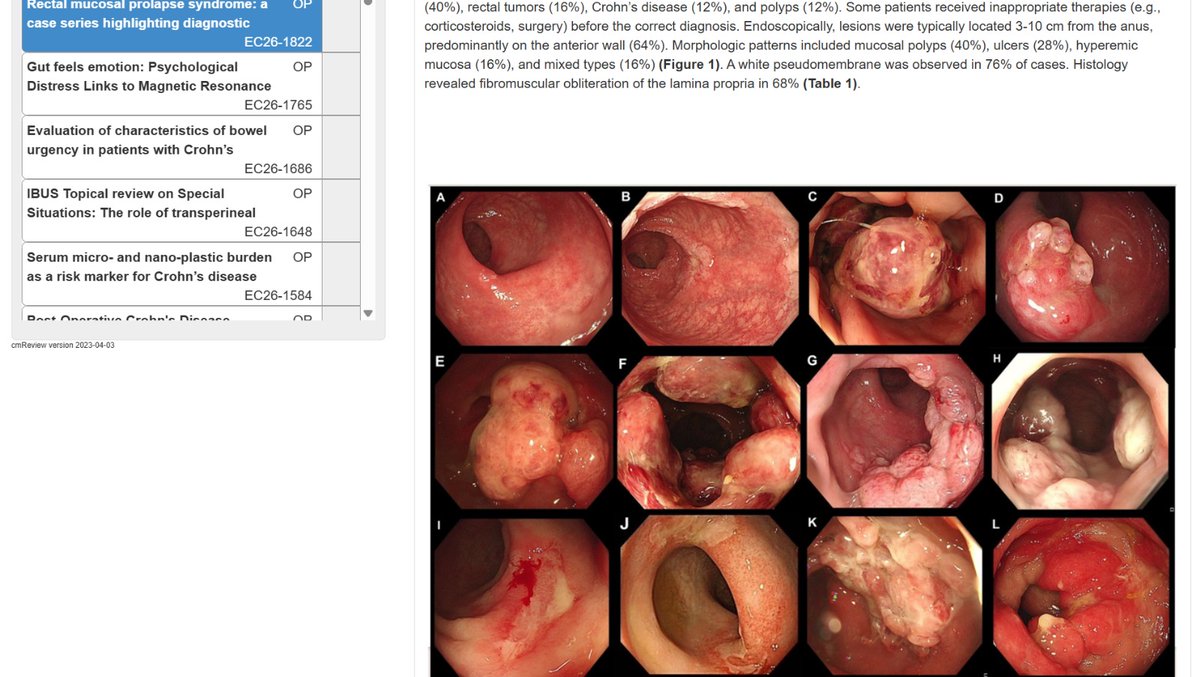Click abstract ID EC26-1584
Screen dimensions: 1200x677
[278, 295]
